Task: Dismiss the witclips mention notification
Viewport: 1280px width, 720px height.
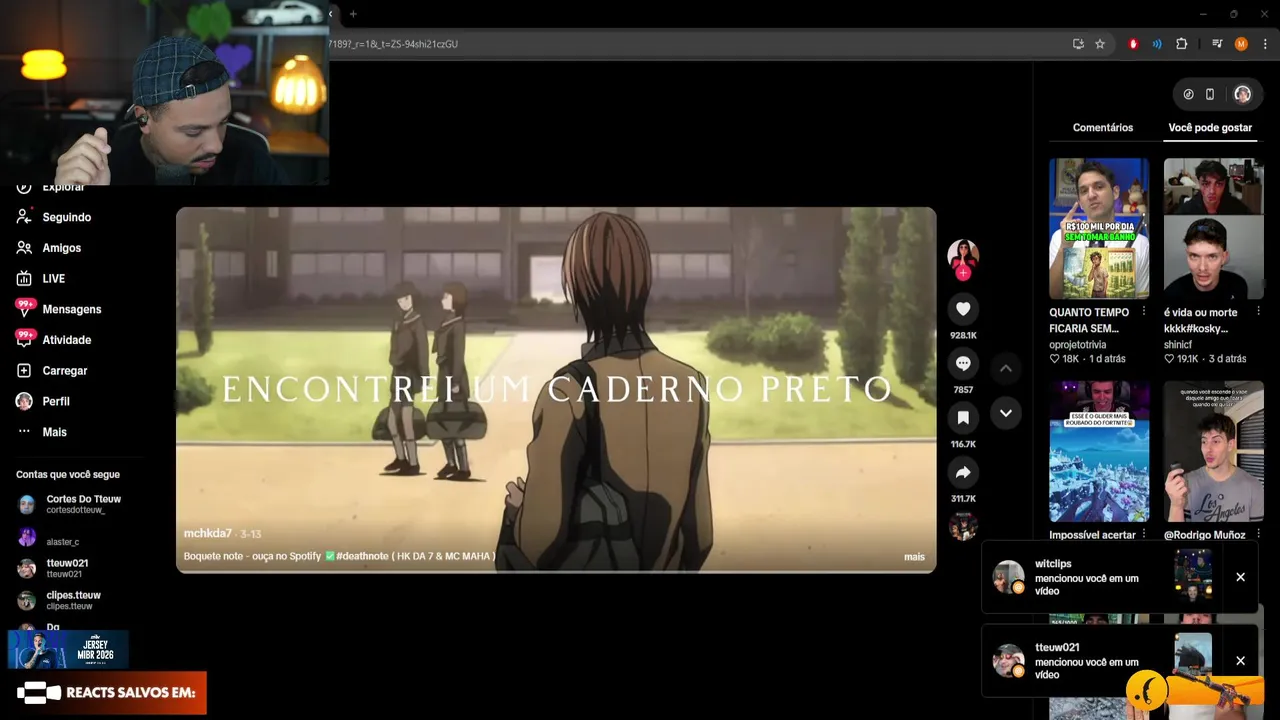Action: [1240, 577]
